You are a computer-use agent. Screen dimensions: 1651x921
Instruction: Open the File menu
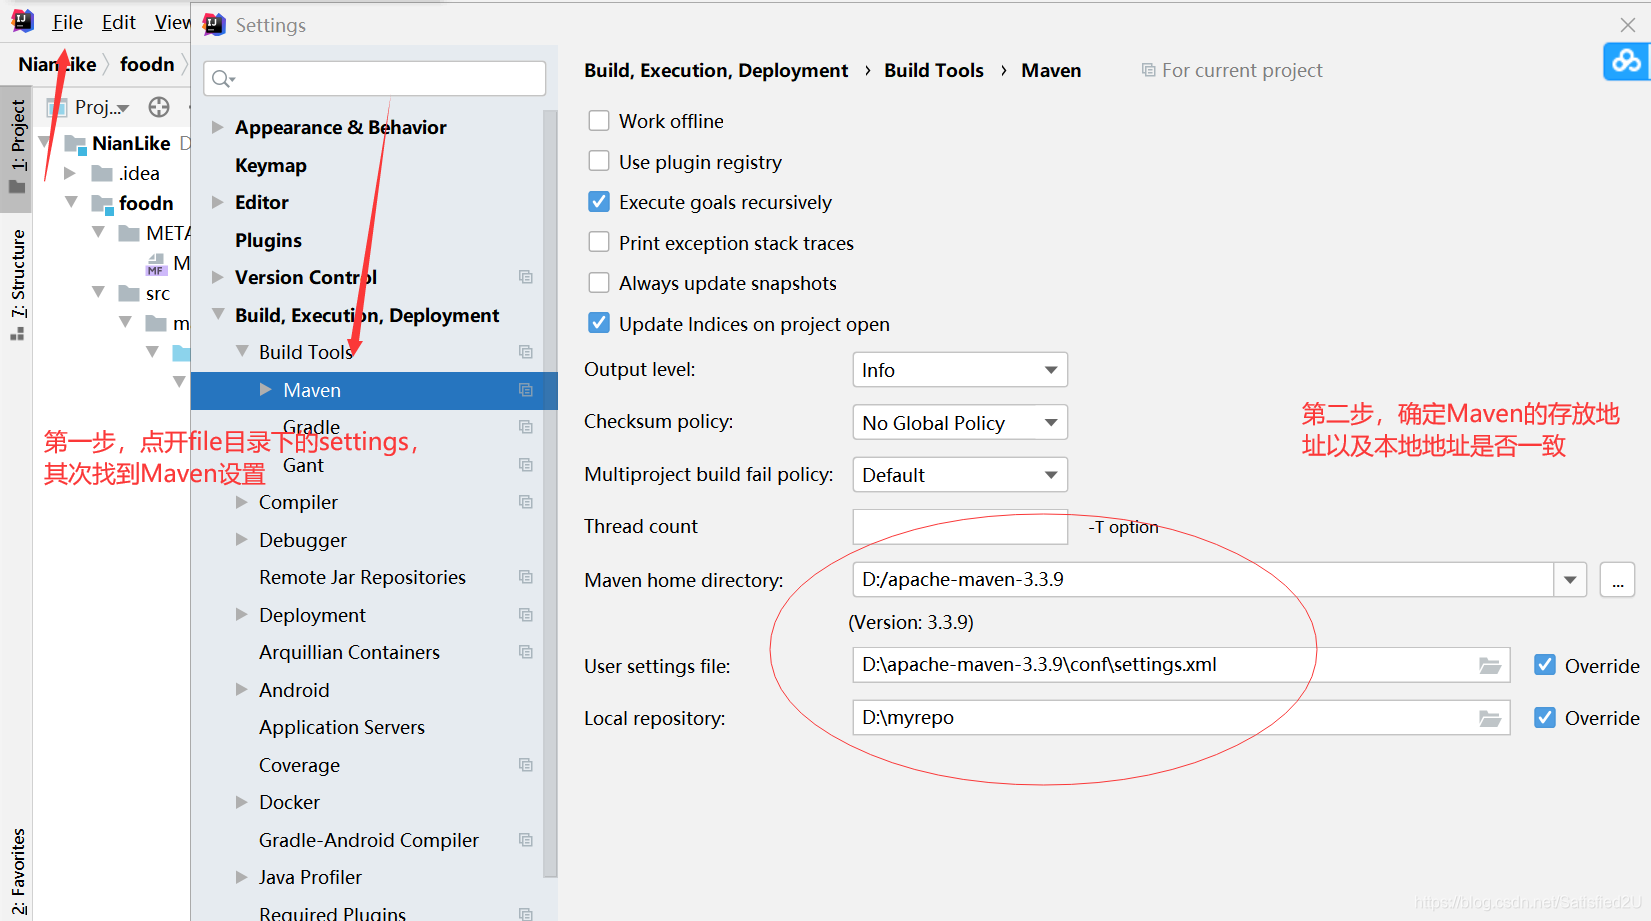66,21
